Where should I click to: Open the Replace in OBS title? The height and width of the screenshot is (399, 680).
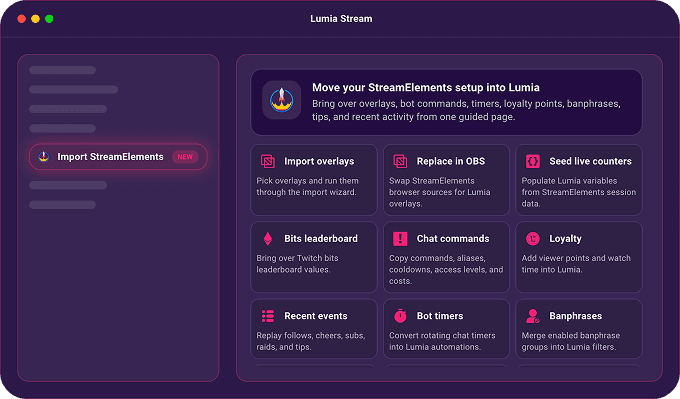pos(451,161)
